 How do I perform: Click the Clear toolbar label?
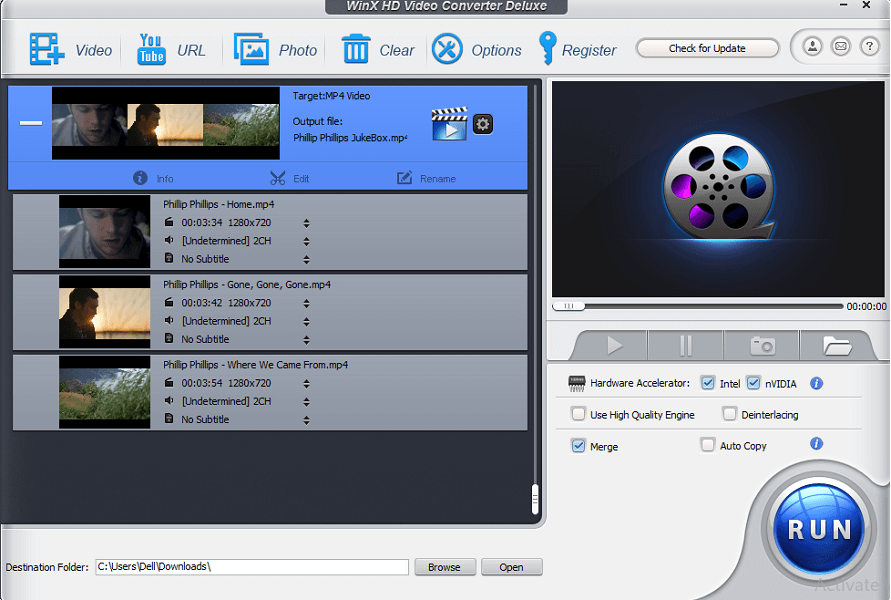tap(397, 51)
